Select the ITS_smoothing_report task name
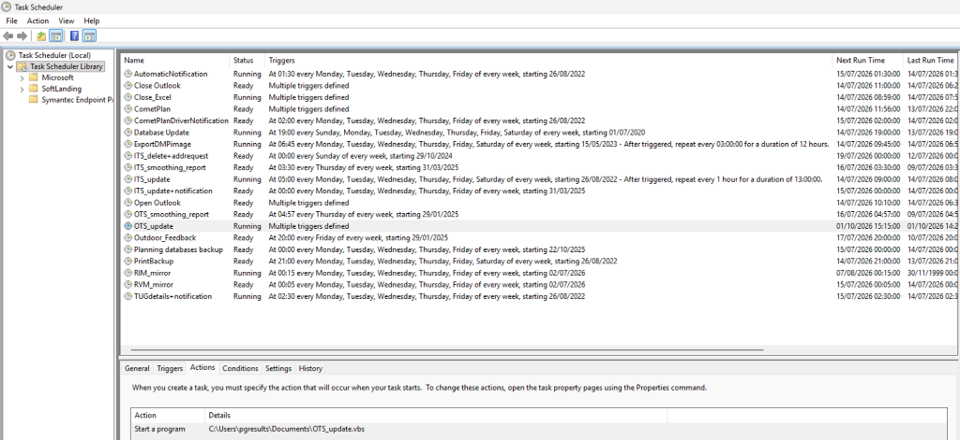 [x=170, y=168]
